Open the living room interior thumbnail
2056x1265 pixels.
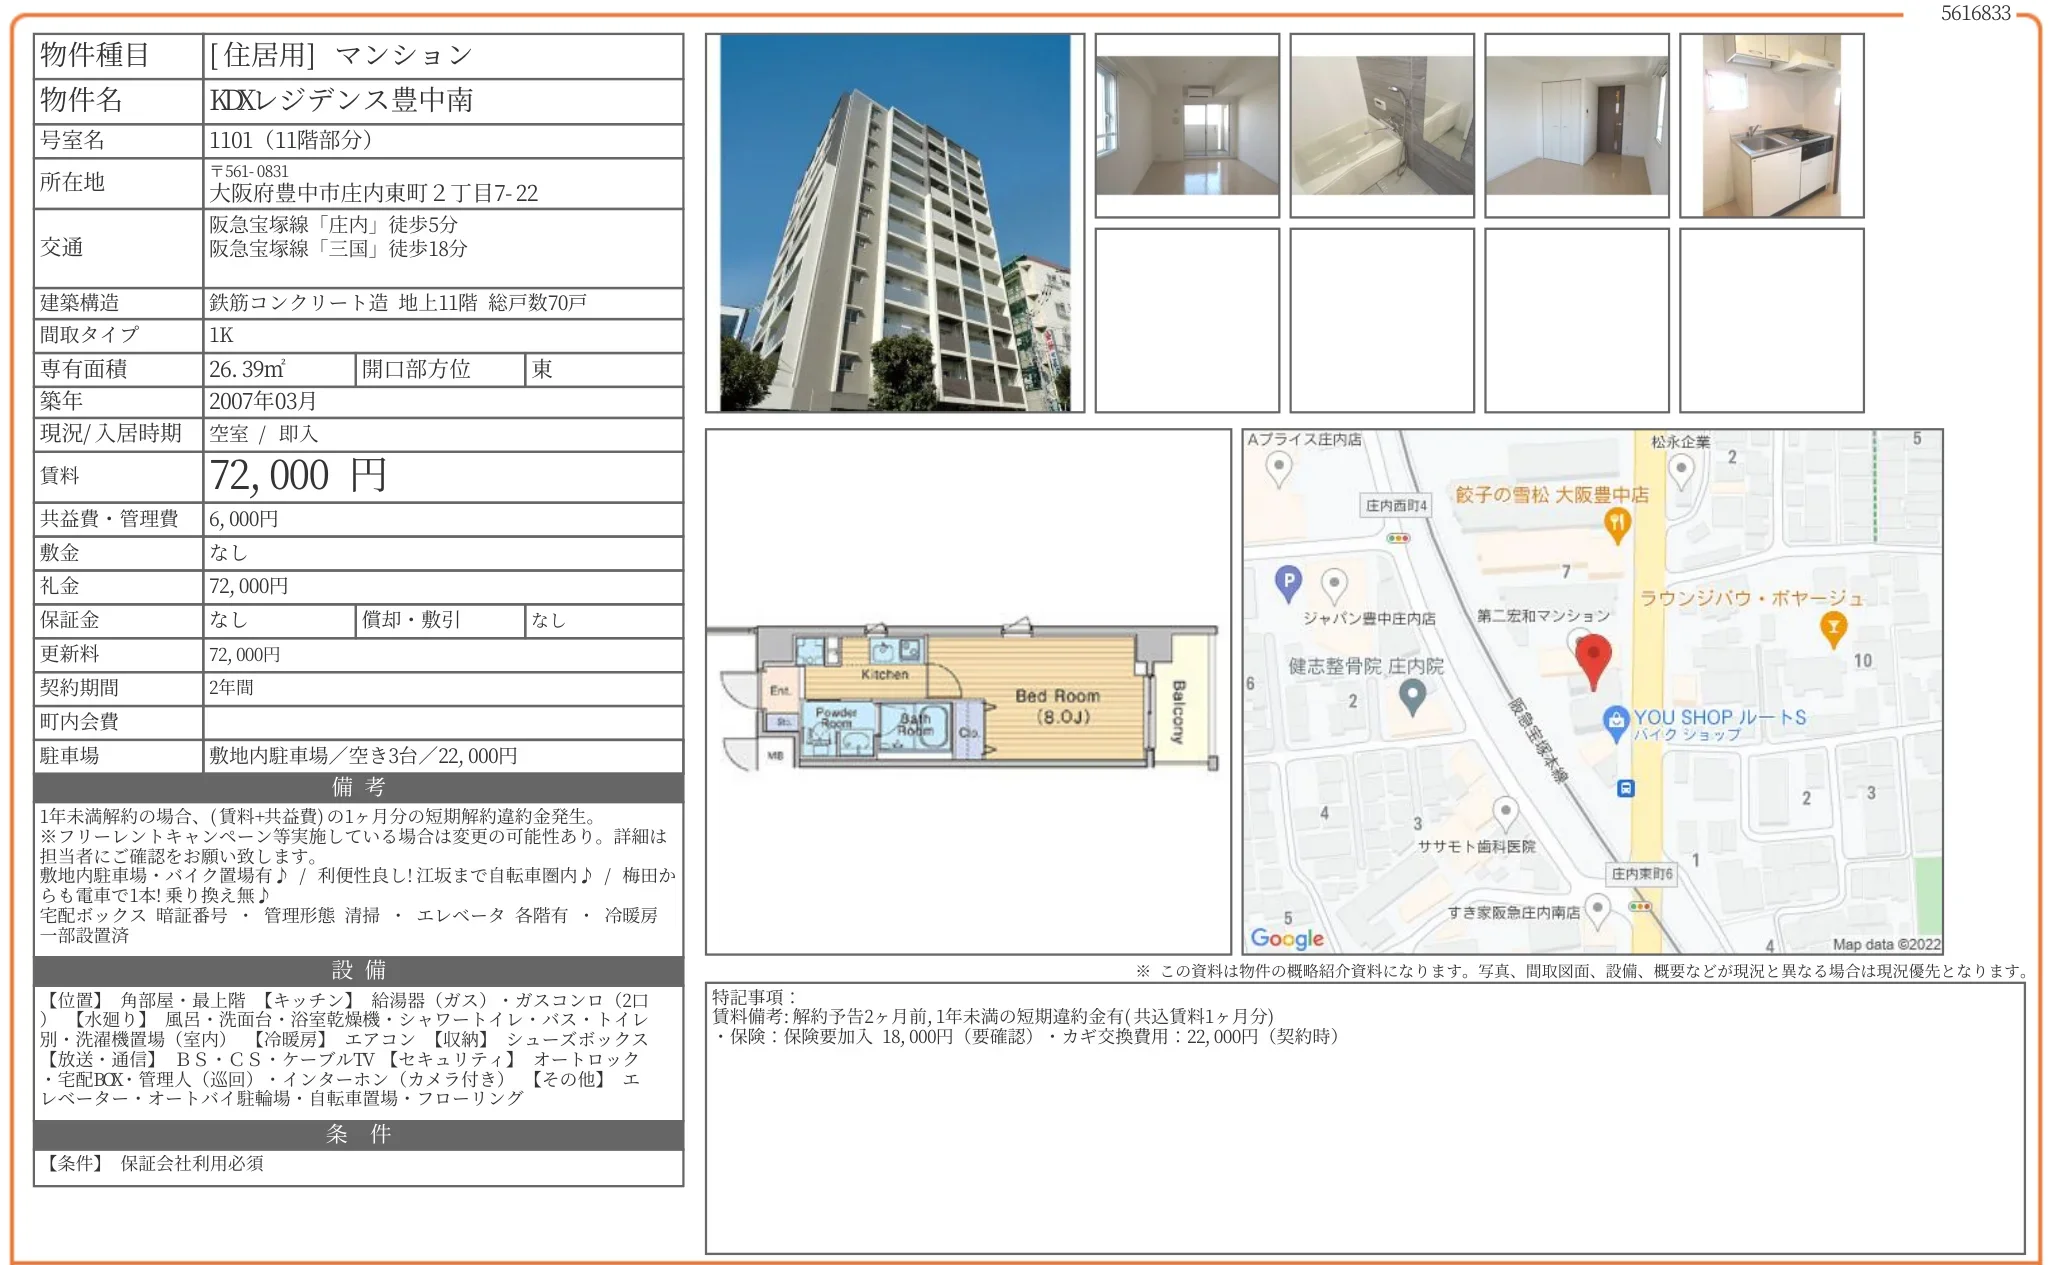coord(1186,125)
